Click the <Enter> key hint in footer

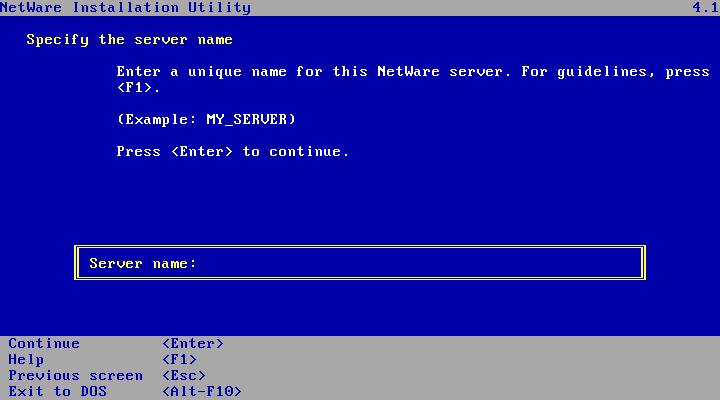click(193, 344)
